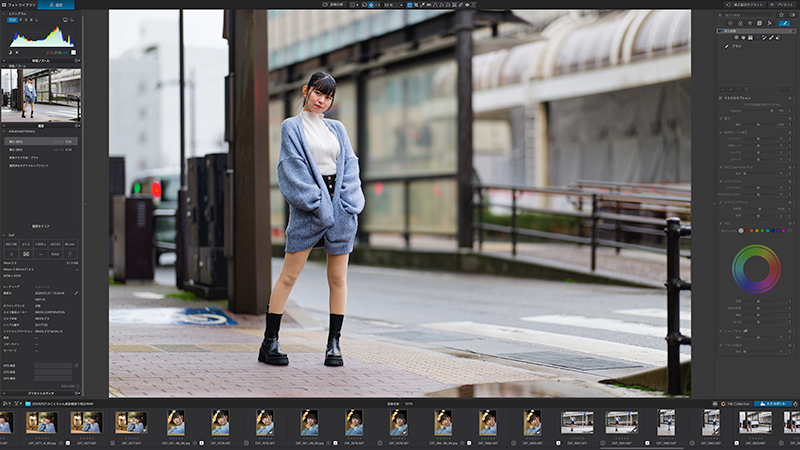Click the navigator preview image
This screenshot has height=450, width=800.
(41, 95)
